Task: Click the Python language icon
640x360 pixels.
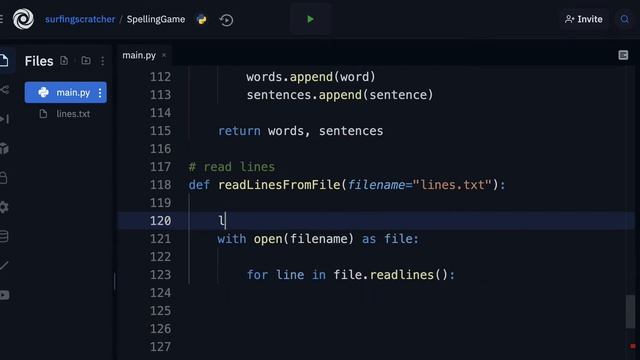Action: pyautogui.click(x=201, y=19)
